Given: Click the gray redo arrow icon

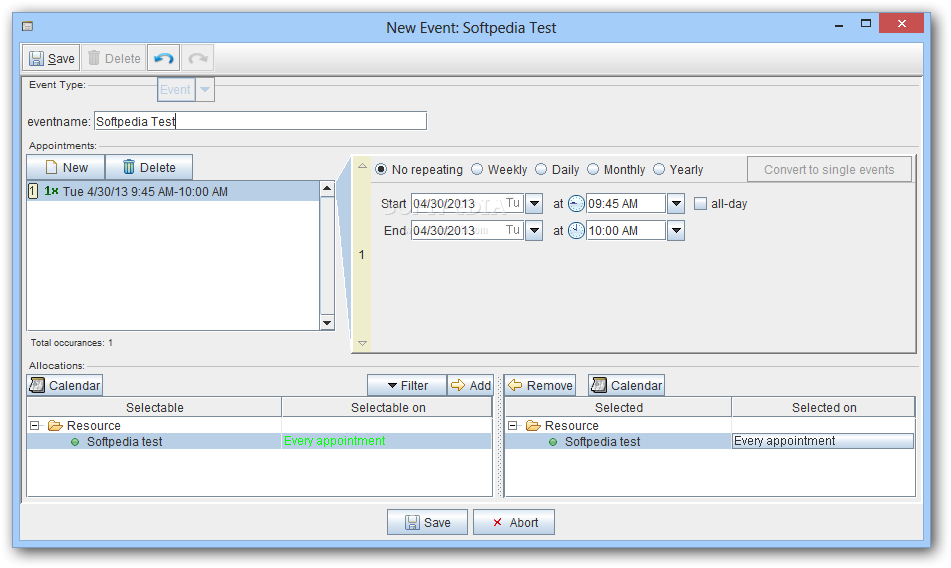Looking at the screenshot, I should pyautogui.click(x=198, y=58).
